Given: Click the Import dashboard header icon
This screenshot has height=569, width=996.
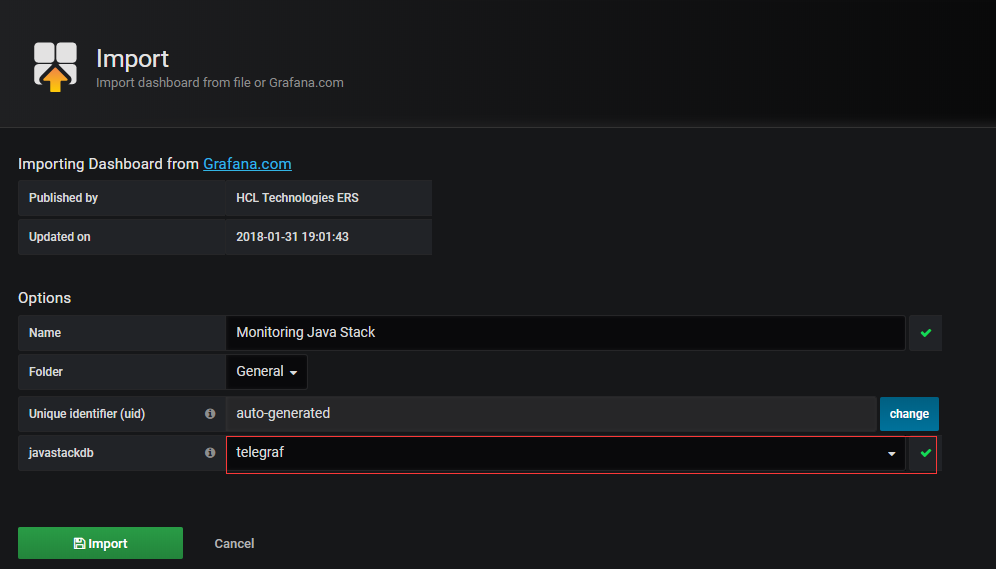Looking at the screenshot, I should [55, 66].
